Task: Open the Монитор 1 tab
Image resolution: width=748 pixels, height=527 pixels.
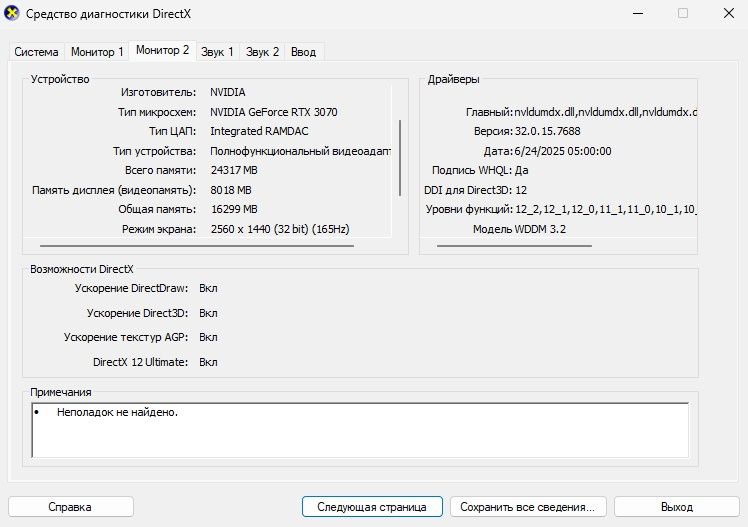Action: click(97, 52)
